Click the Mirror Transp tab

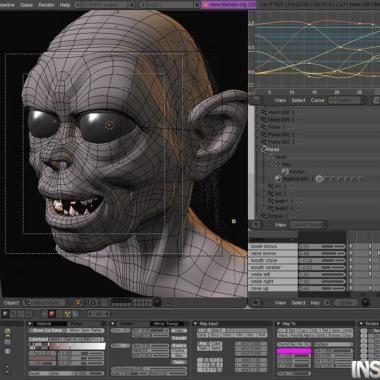(x=167, y=323)
